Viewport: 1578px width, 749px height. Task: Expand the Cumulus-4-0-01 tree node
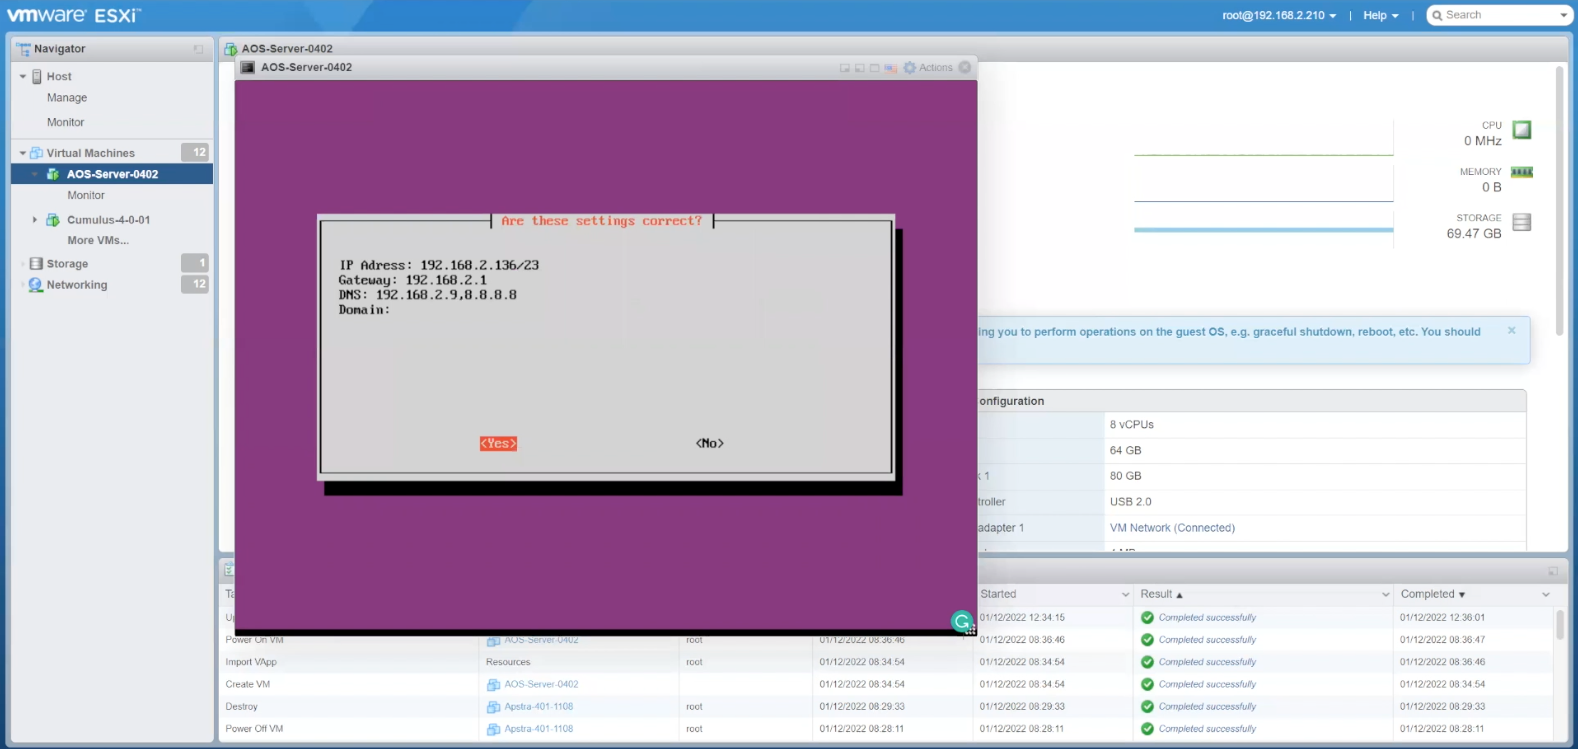point(35,220)
